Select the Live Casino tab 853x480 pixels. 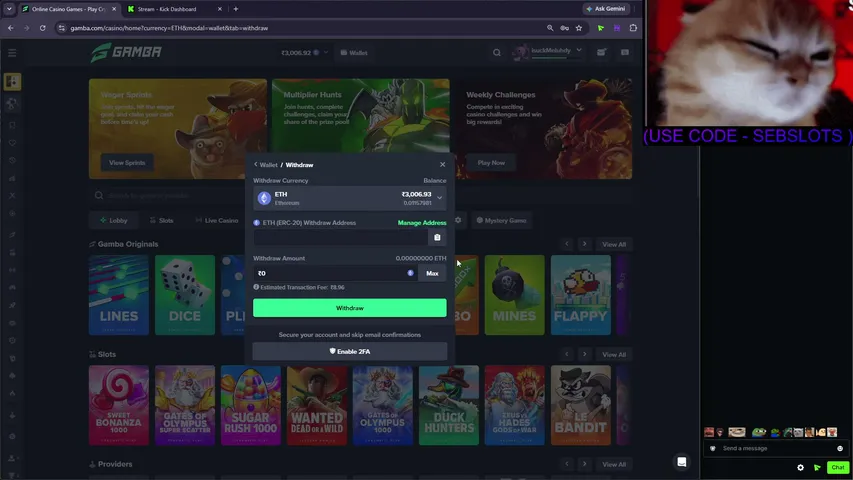[x=217, y=220]
